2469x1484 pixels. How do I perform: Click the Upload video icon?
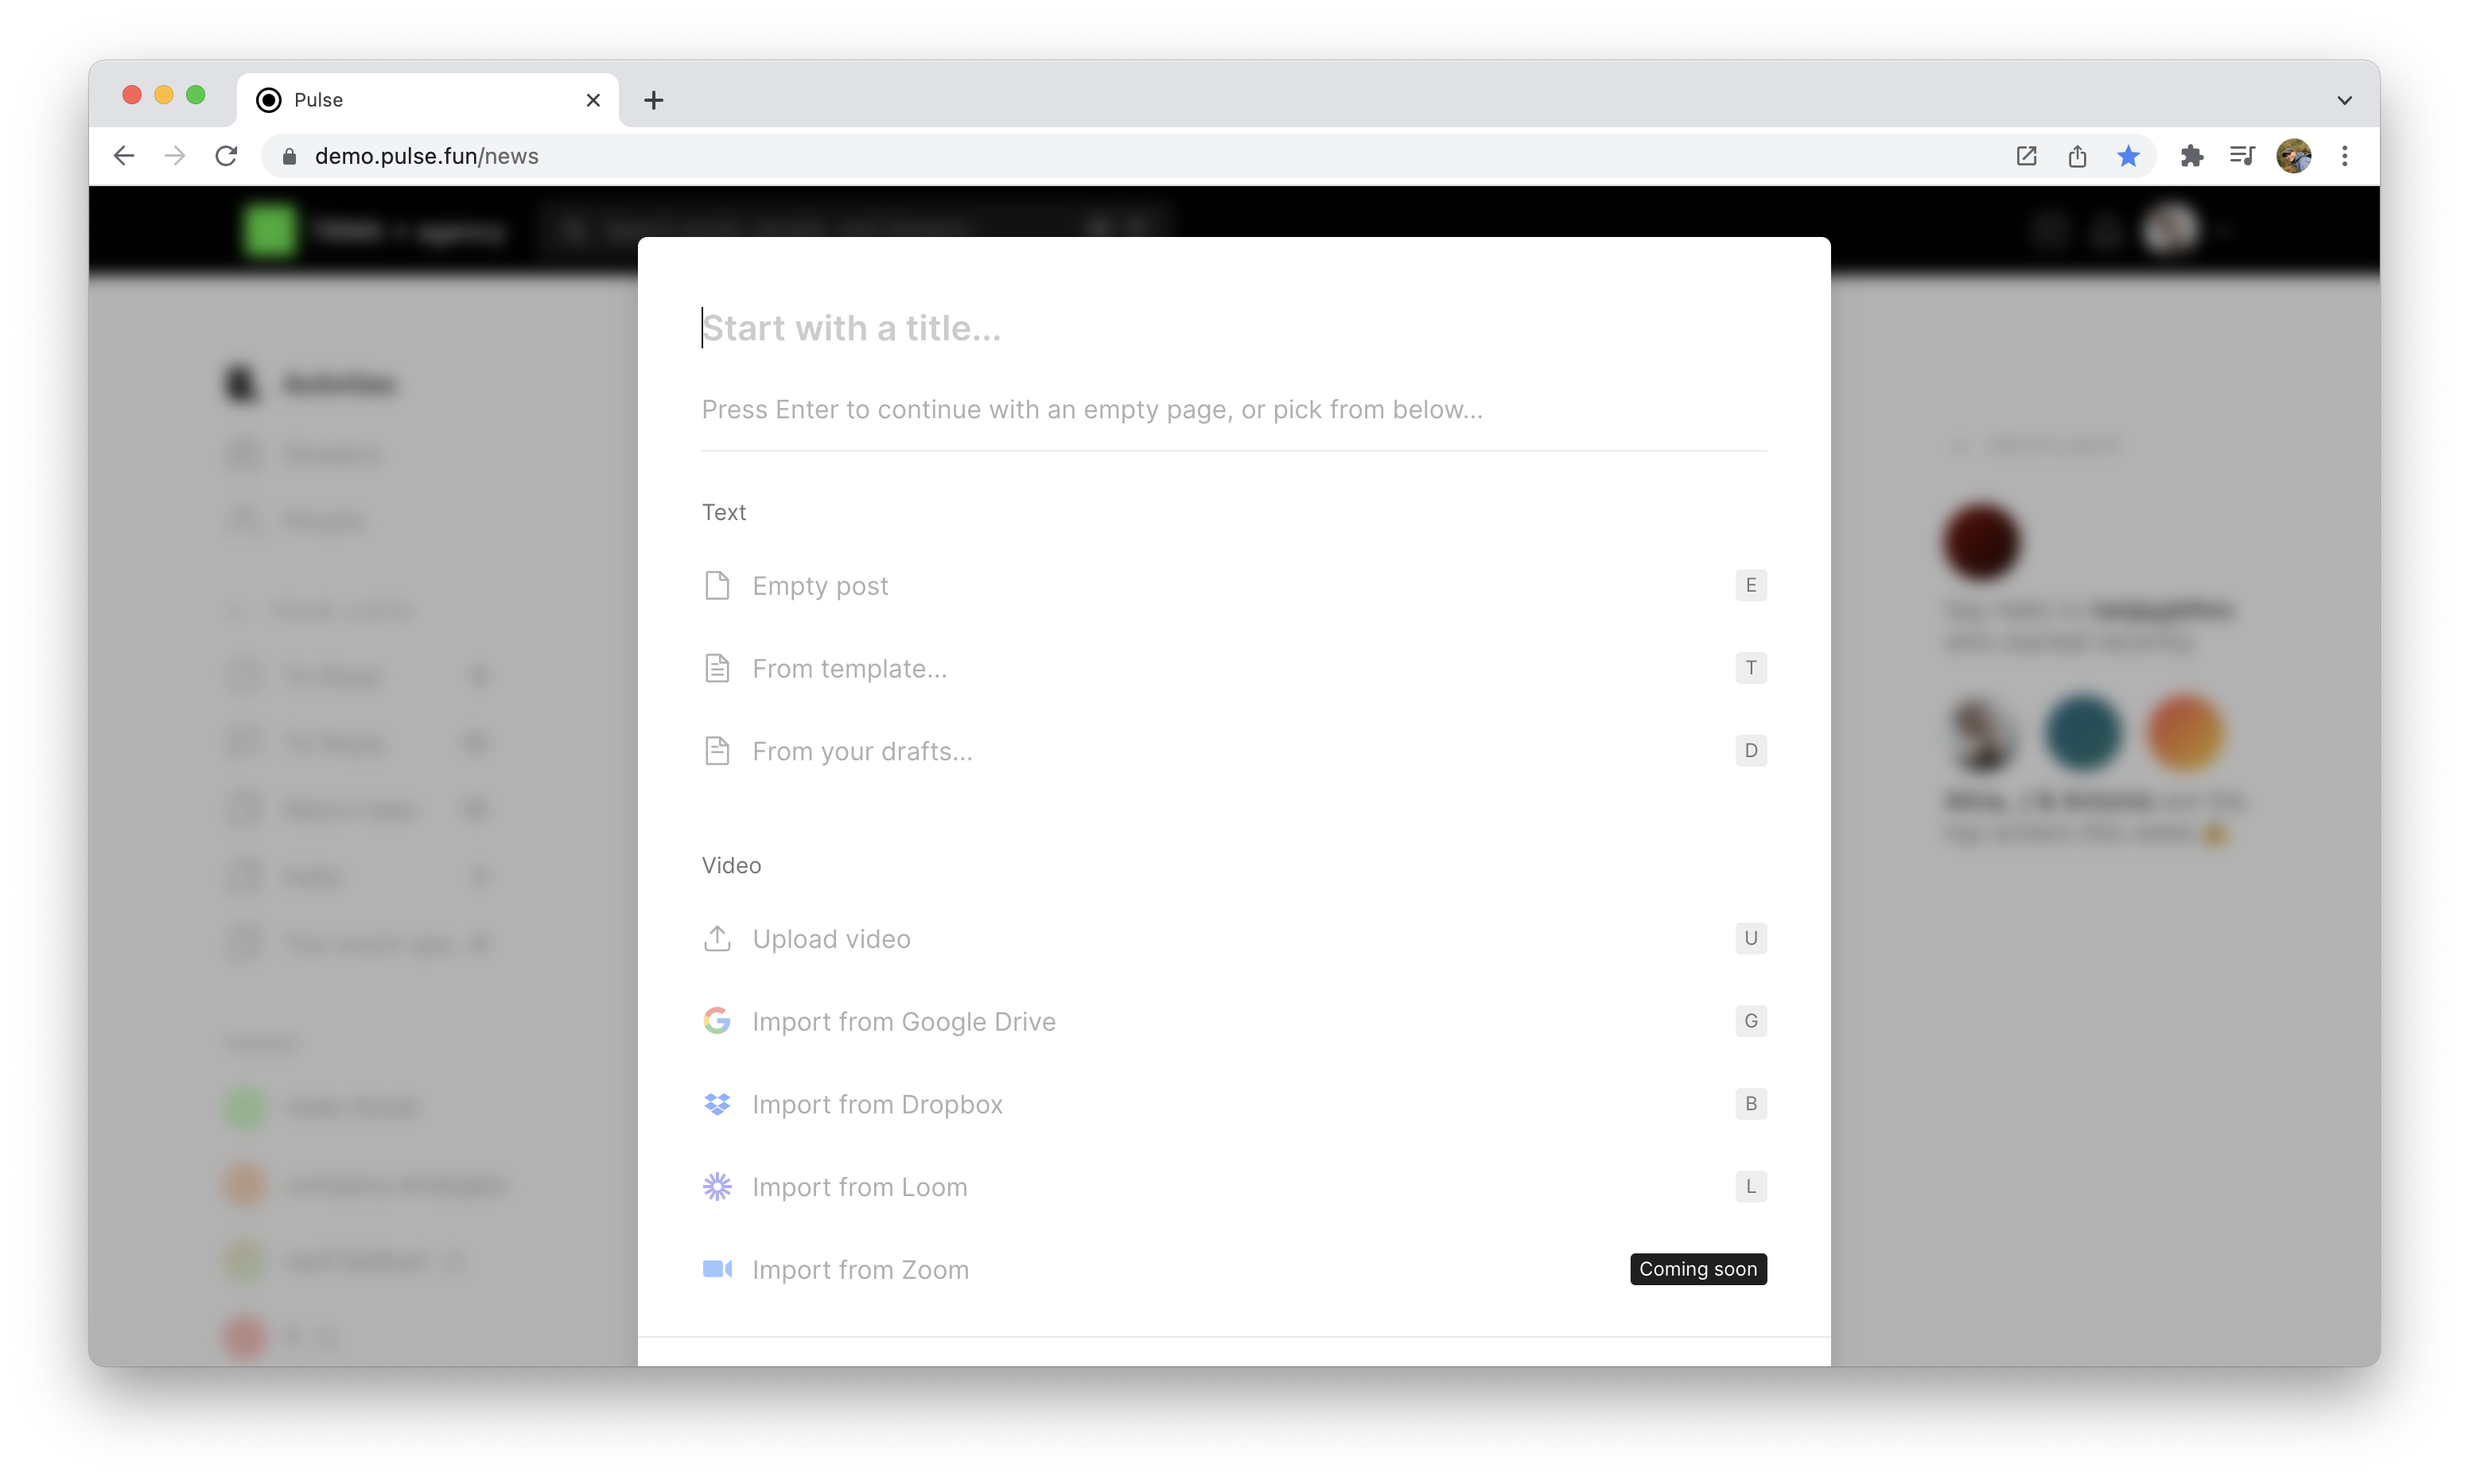pos(716,936)
